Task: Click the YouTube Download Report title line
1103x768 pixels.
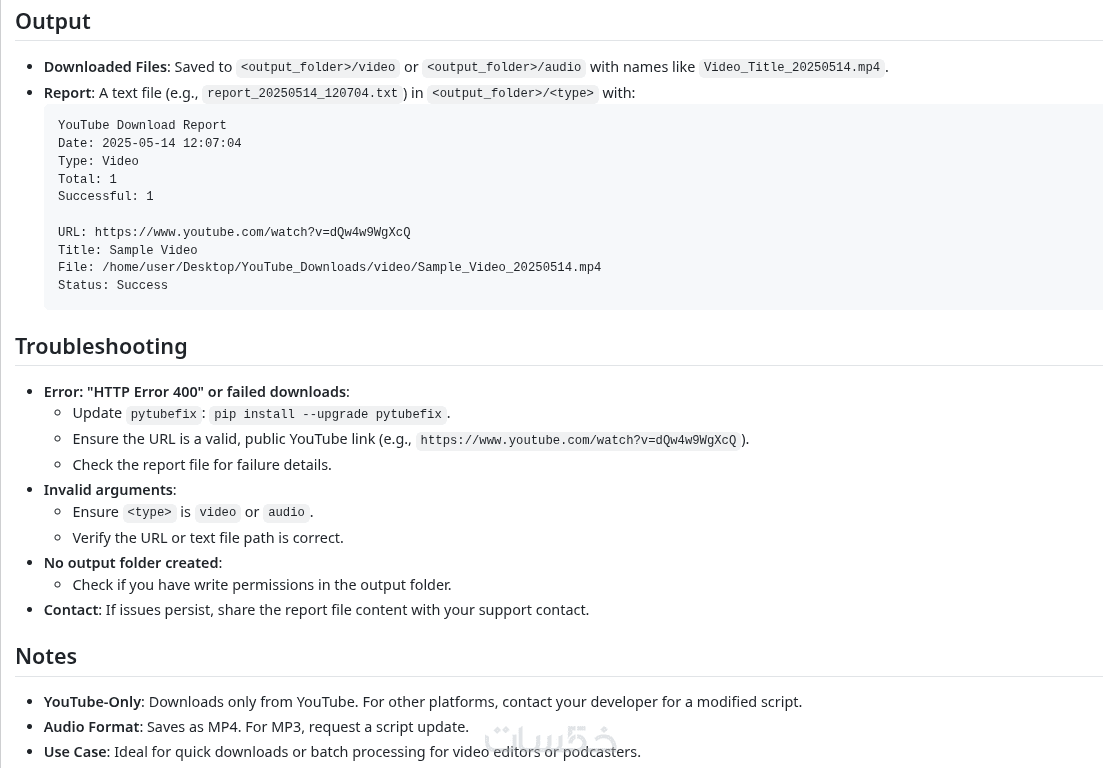Action: [x=142, y=126]
